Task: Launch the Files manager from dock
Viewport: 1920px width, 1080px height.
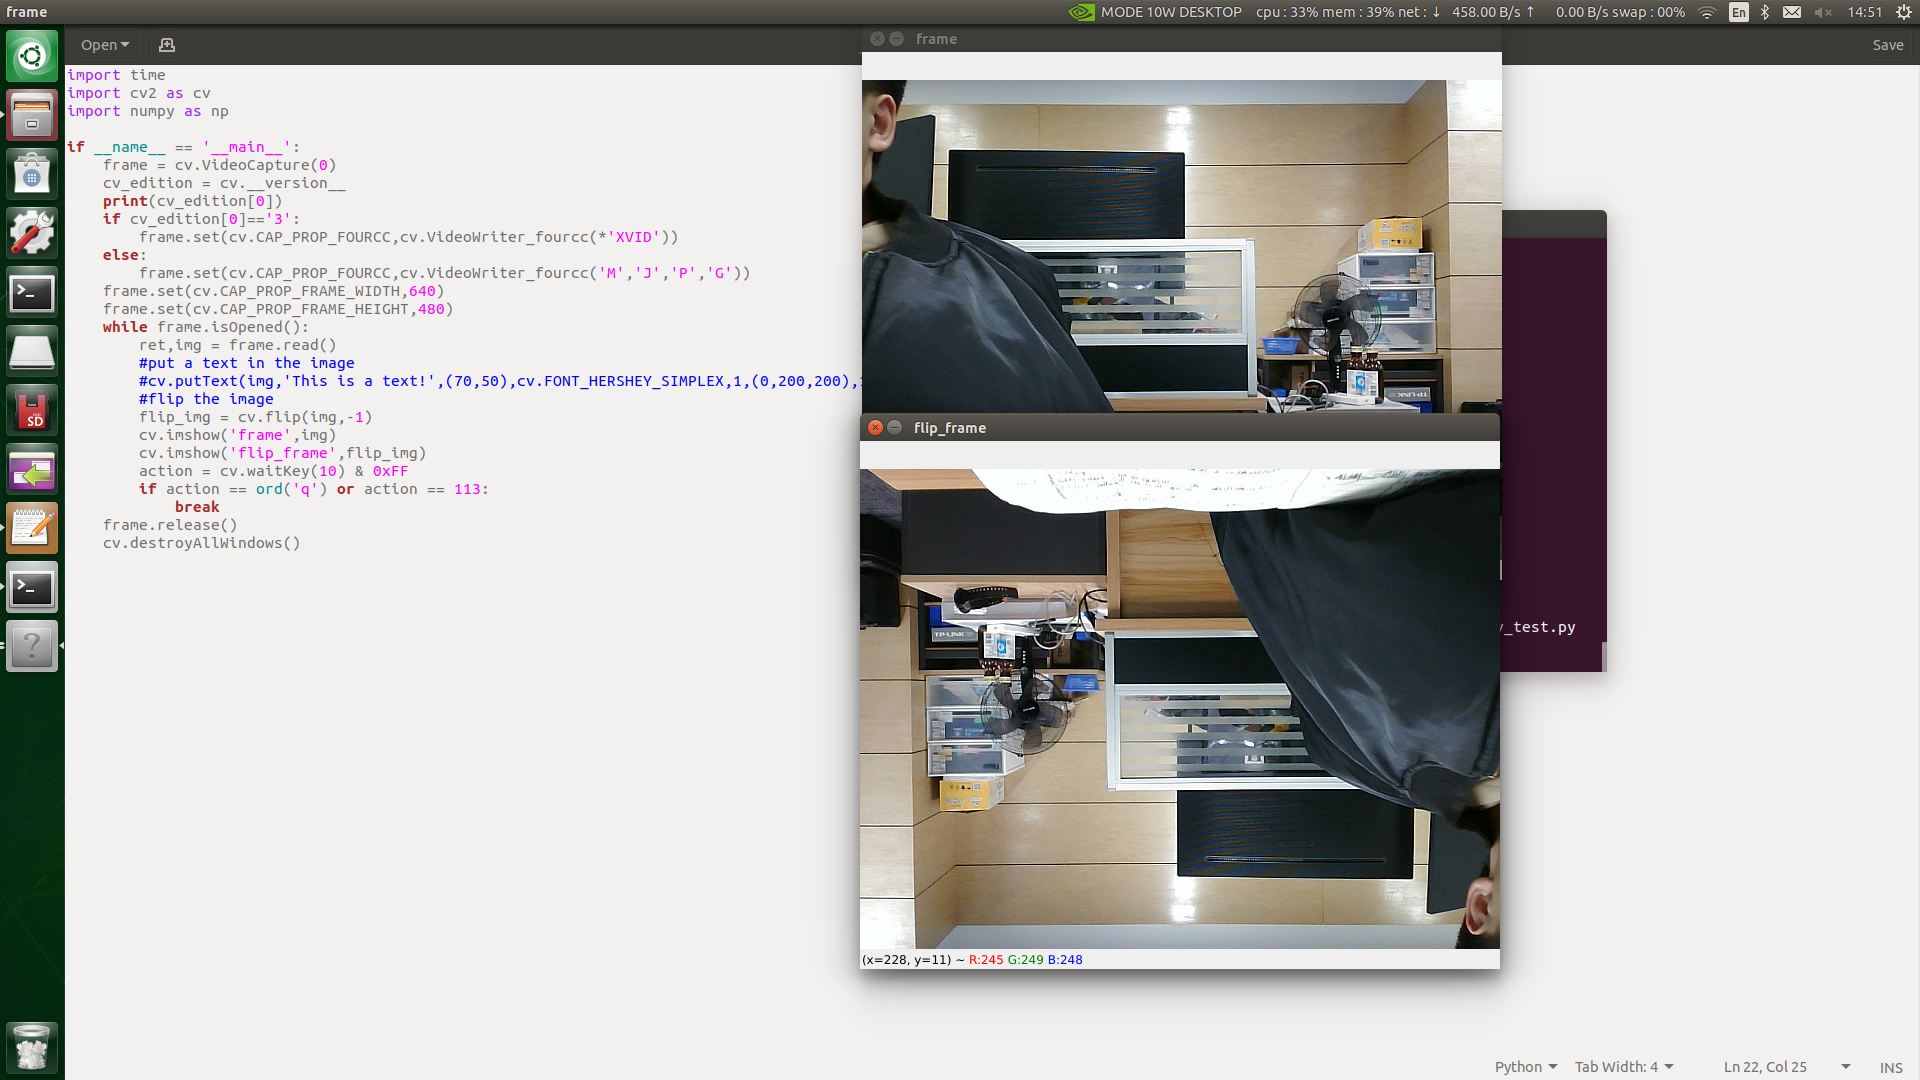Action: click(x=32, y=115)
